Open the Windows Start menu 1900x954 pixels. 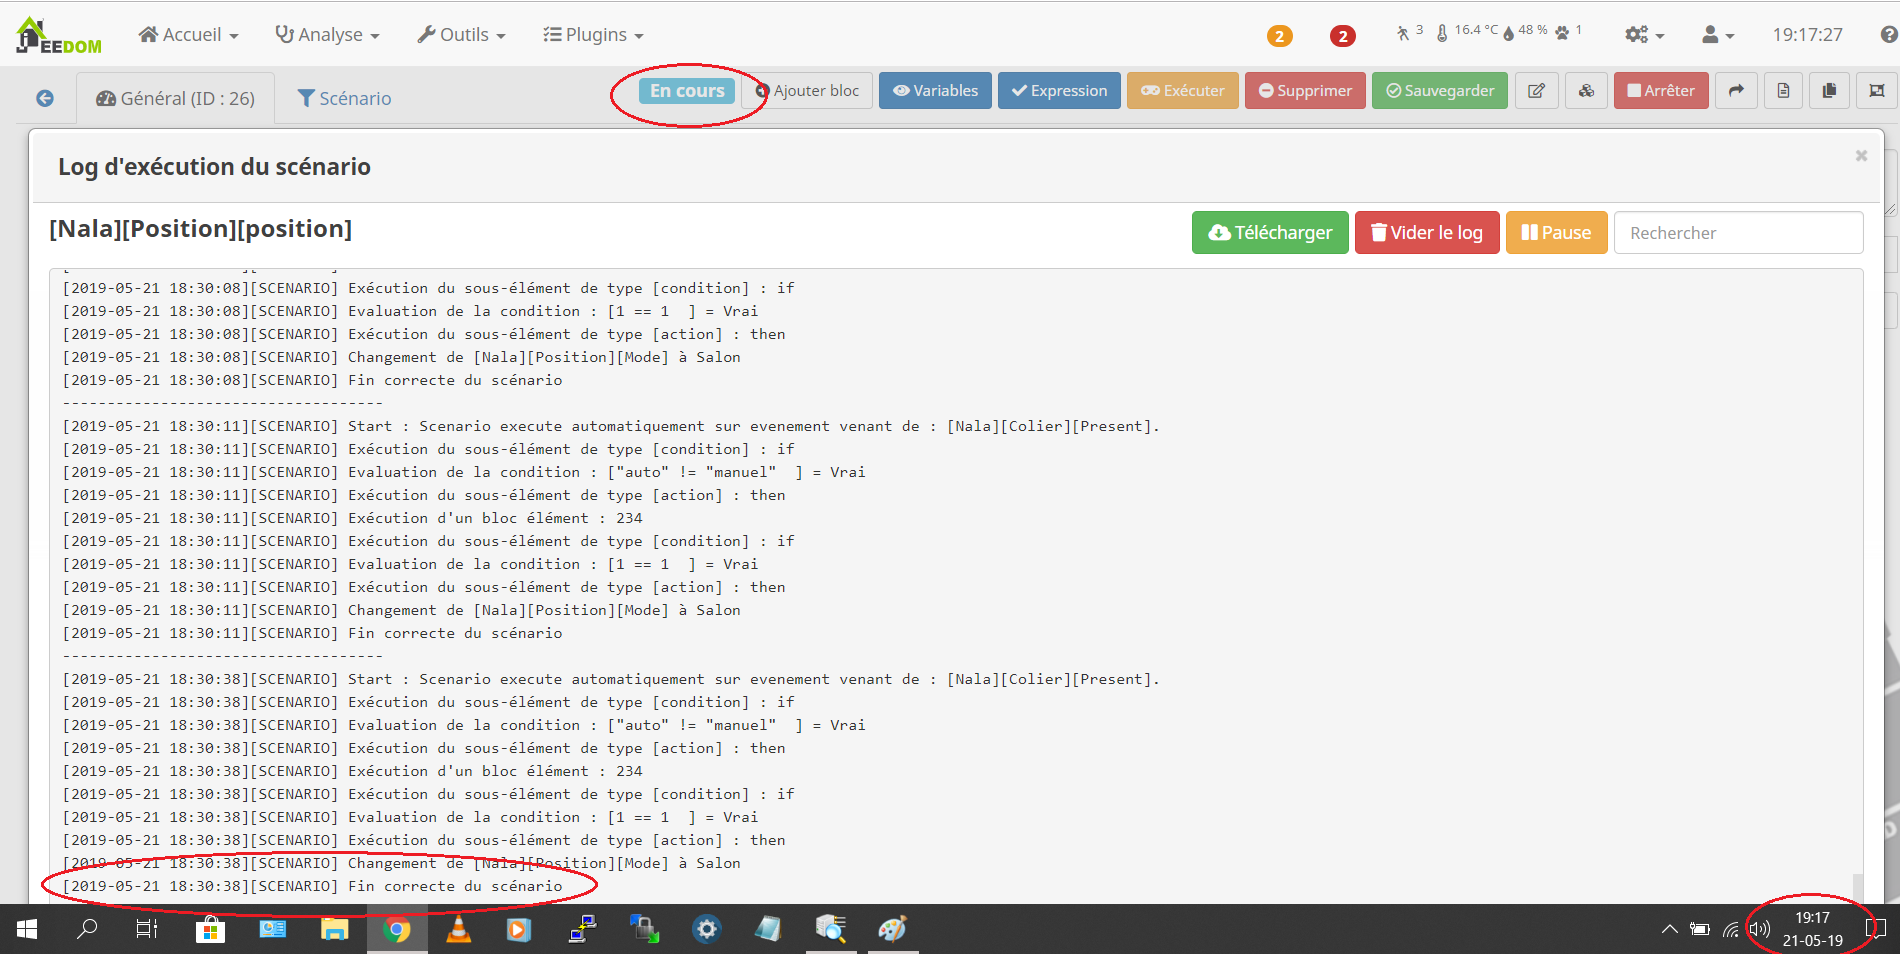[x=27, y=930]
